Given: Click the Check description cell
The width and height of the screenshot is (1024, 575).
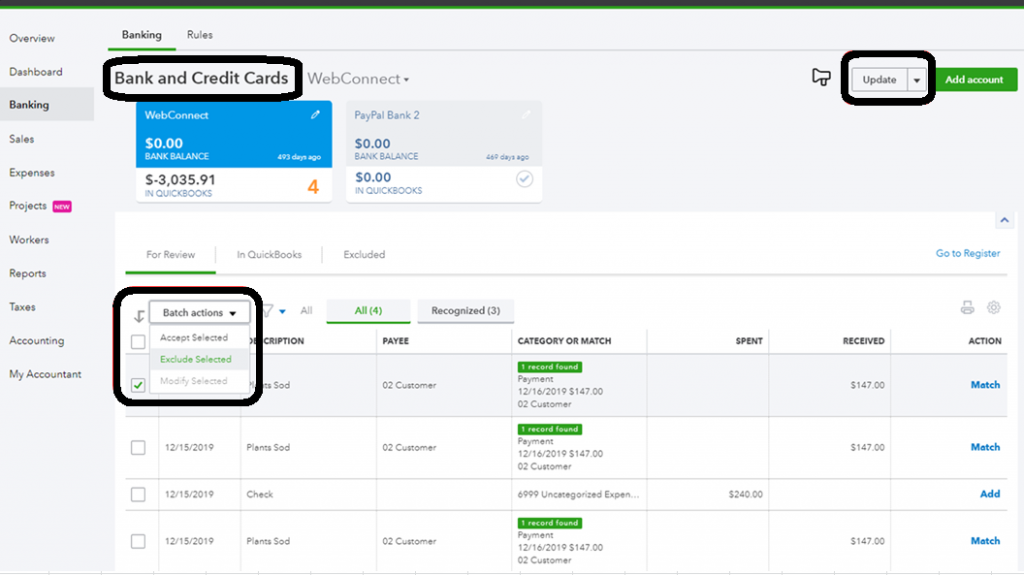Looking at the screenshot, I should click(x=260, y=495).
